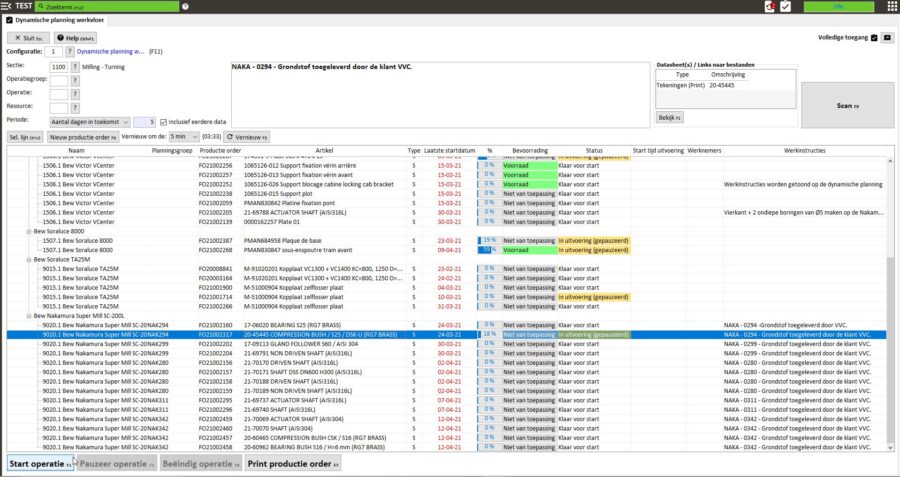Toggle the Volledige toegang checkbox
The image size is (900, 477).
[874, 38]
